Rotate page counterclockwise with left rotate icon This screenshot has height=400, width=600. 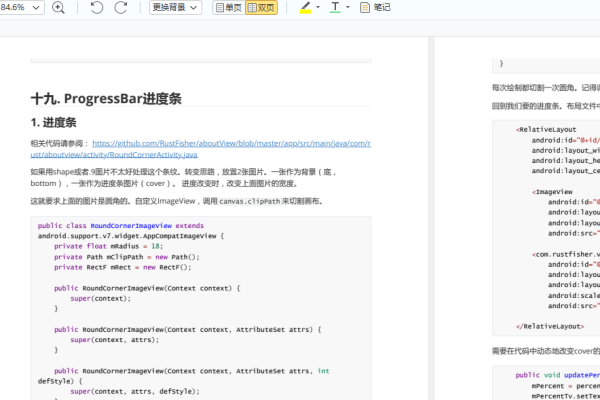click(97, 7)
